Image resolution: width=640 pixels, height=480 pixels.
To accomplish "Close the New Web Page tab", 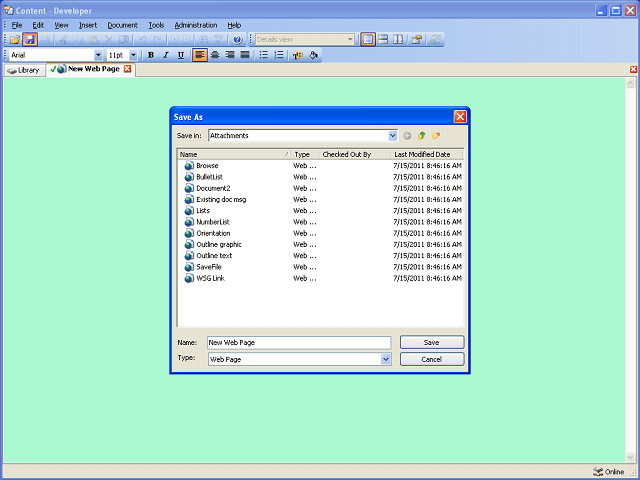I will click(x=127, y=69).
